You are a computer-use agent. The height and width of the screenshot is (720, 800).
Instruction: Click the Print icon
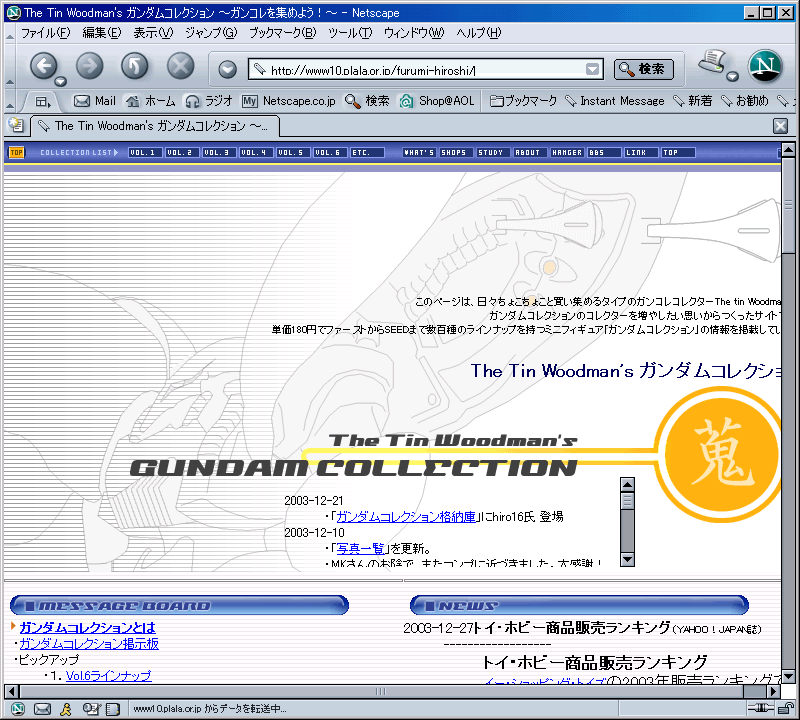[x=712, y=62]
